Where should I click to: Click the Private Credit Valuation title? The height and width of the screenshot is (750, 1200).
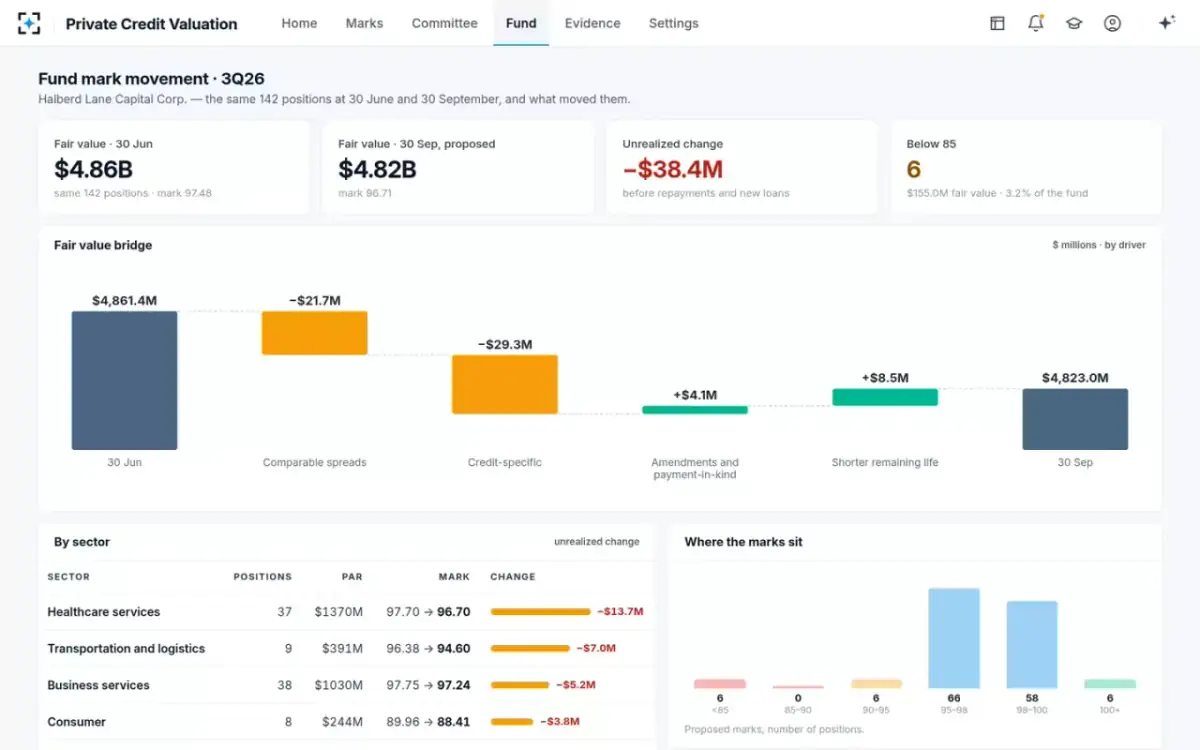pyautogui.click(x=151, y=24)
